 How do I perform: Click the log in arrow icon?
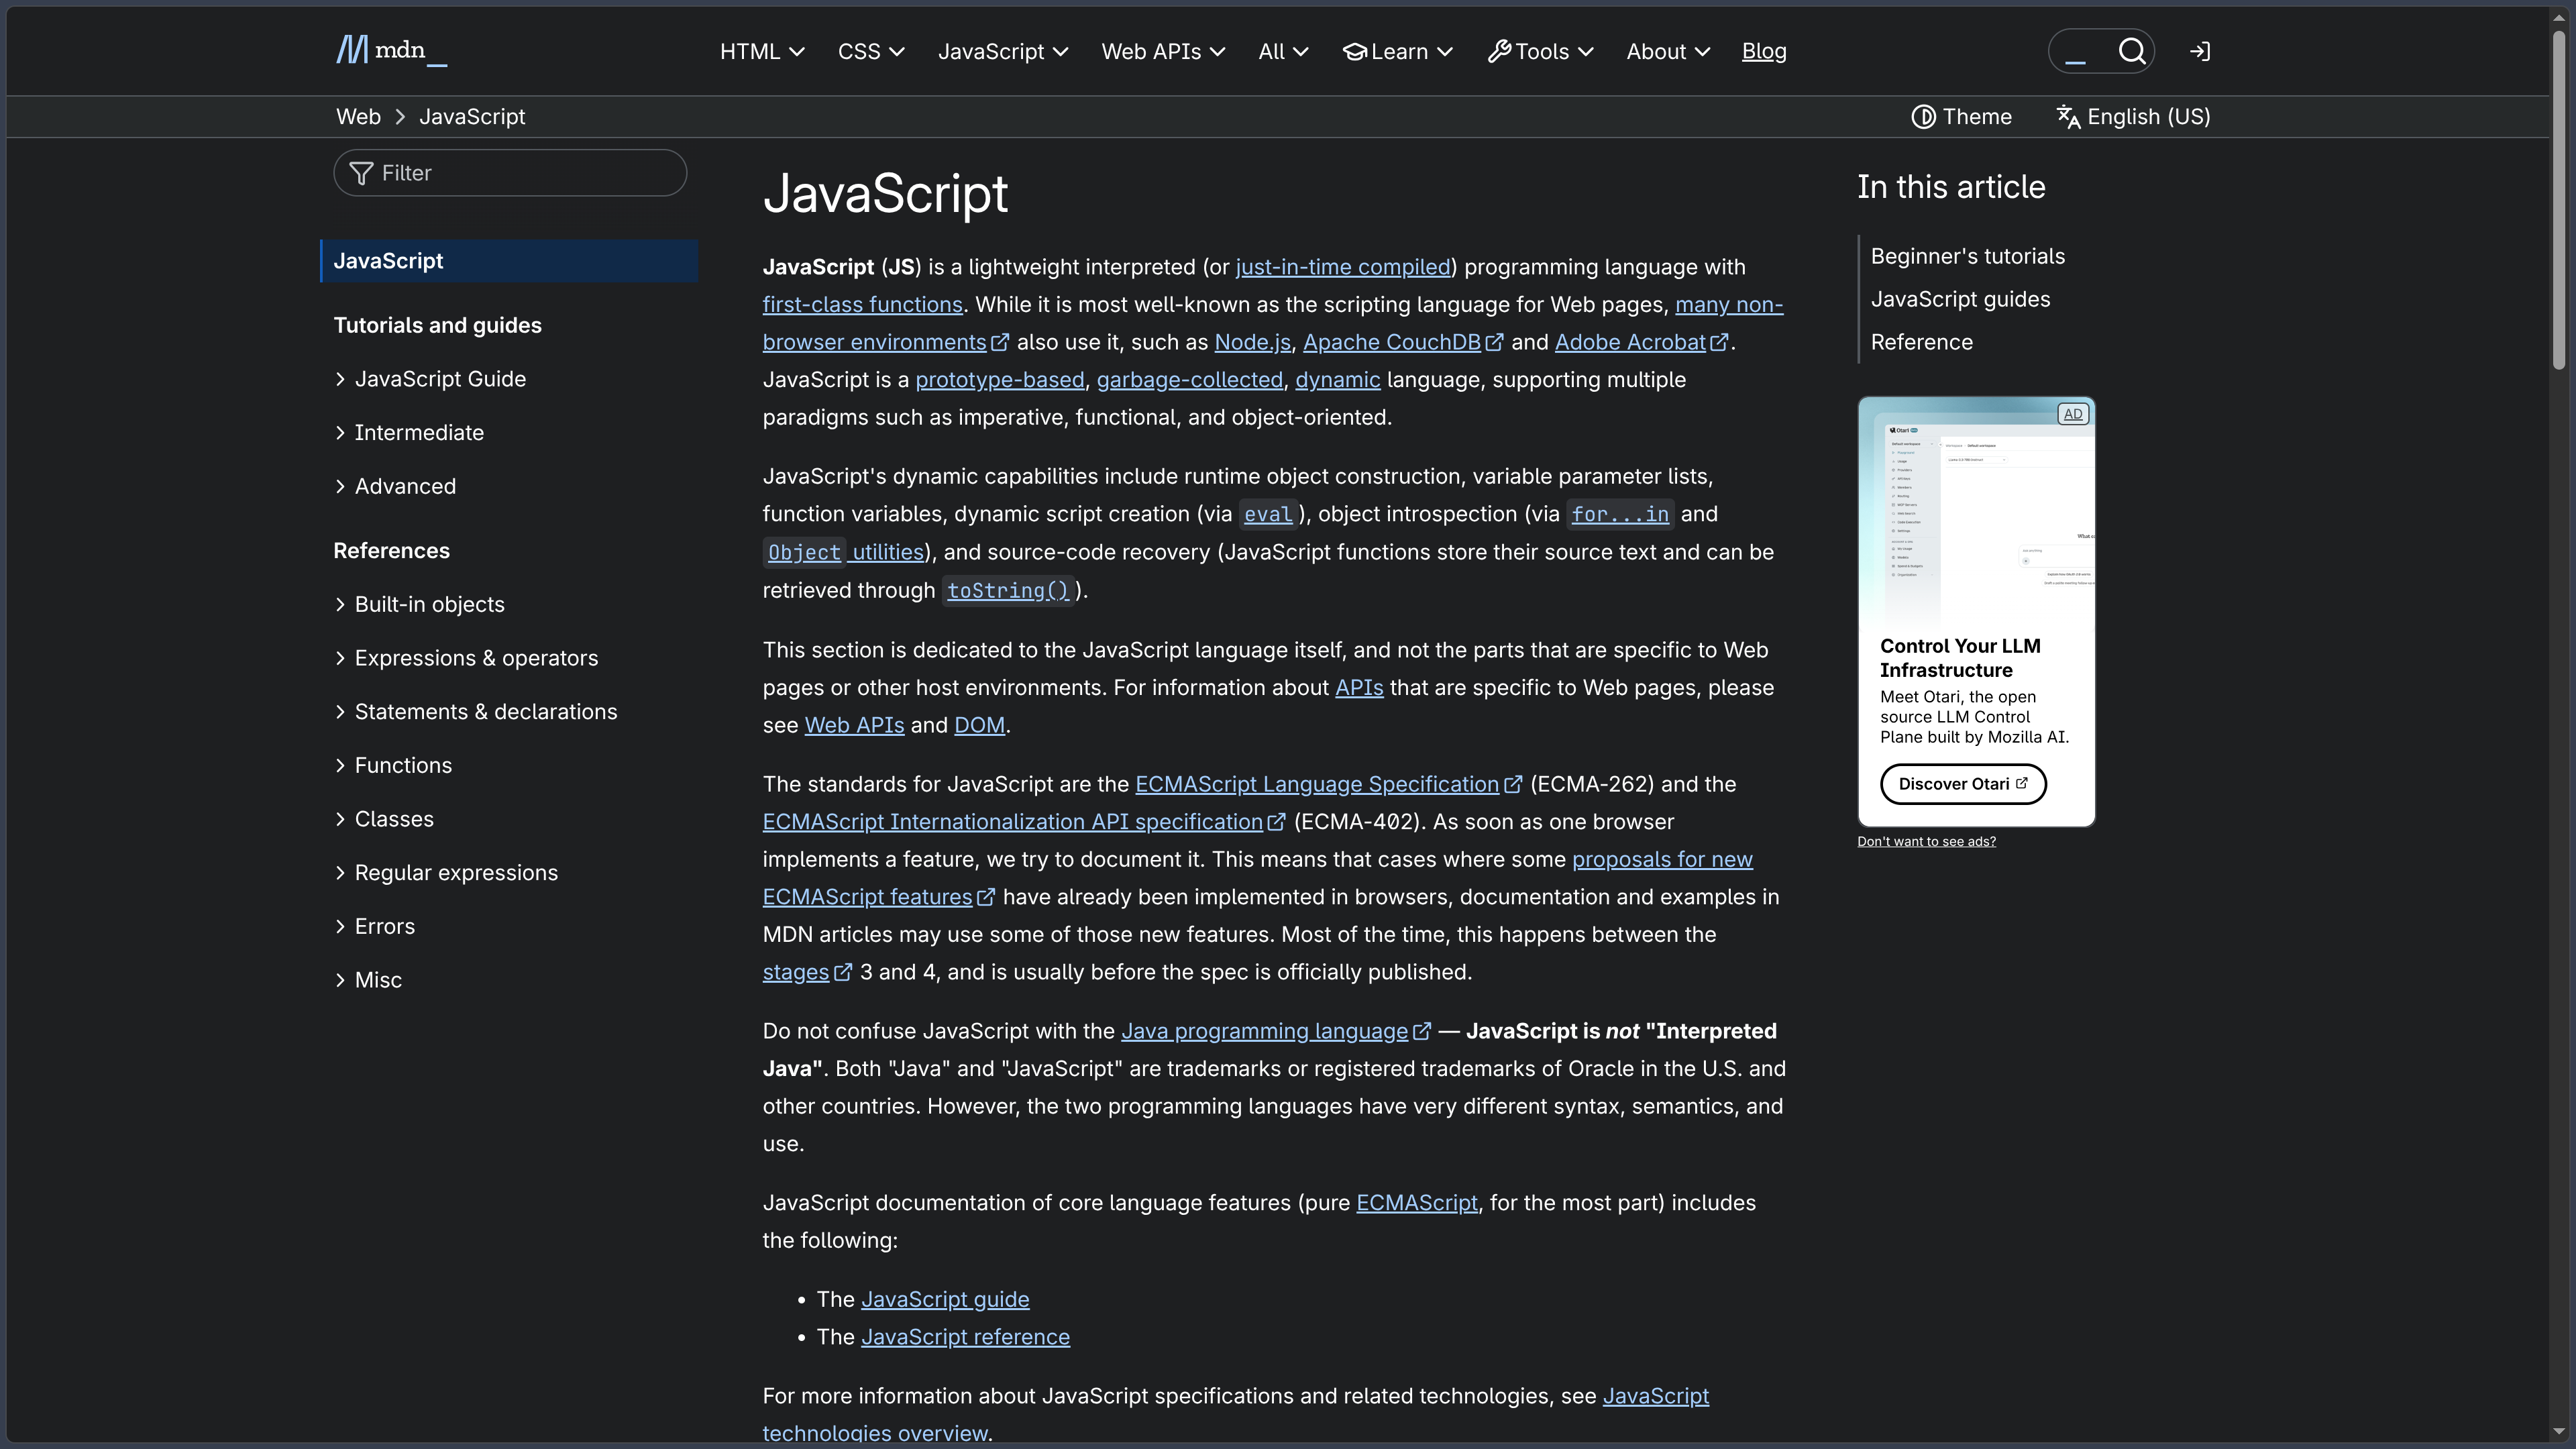2199,51
